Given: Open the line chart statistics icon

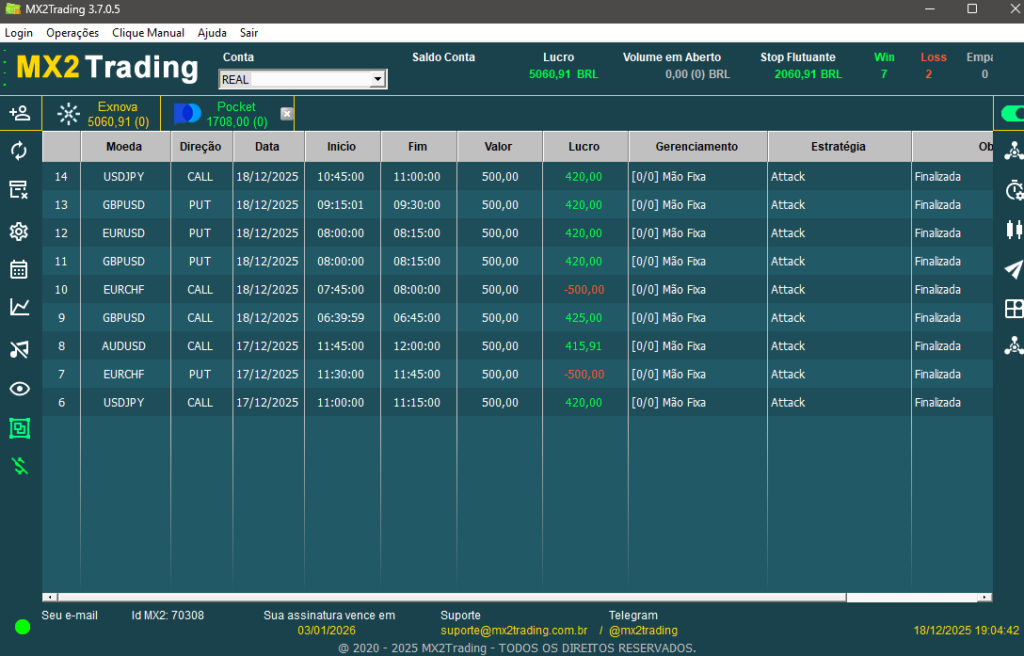Looking at the screenshot, I should pyautogui.click(x=19, y=307).
